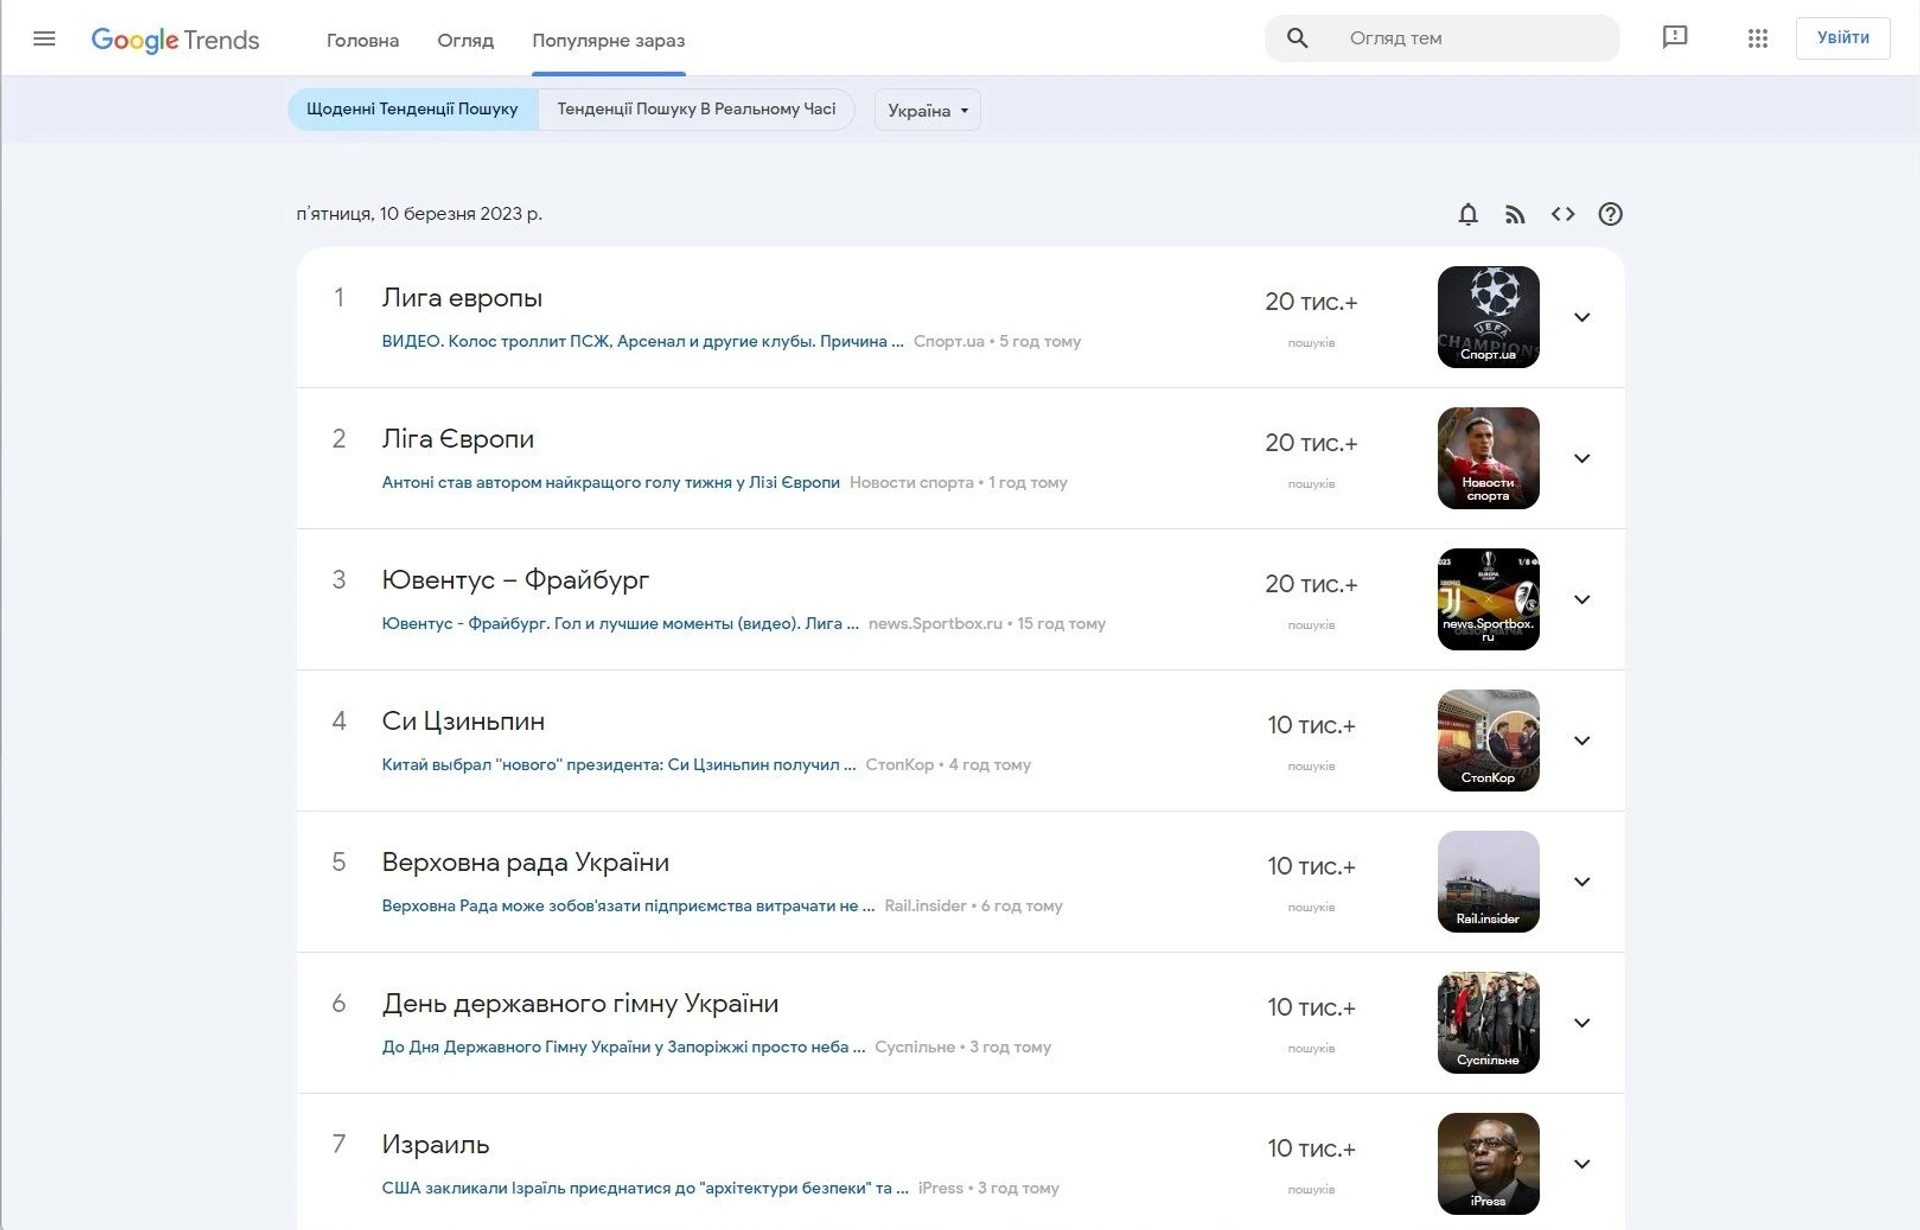Open the 'Україна' country dropdown
Viewport: 1920px width, 1230px height.
[x=928, y=110]
